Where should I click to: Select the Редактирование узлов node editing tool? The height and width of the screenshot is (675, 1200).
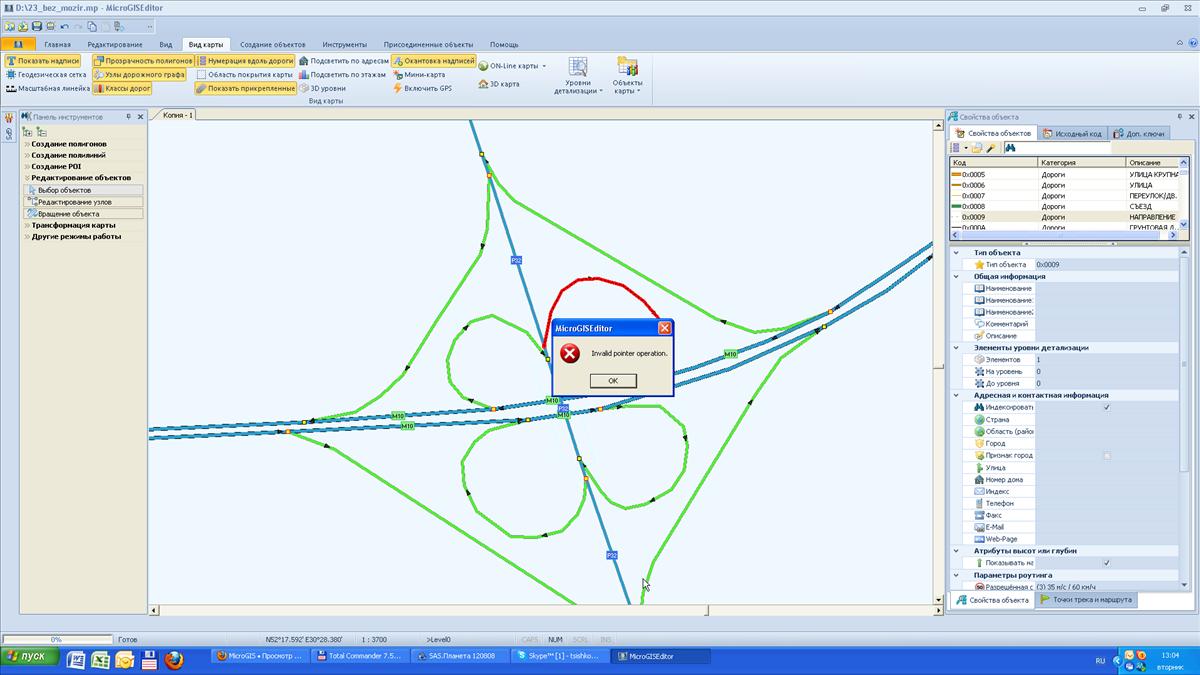(75, 202)
